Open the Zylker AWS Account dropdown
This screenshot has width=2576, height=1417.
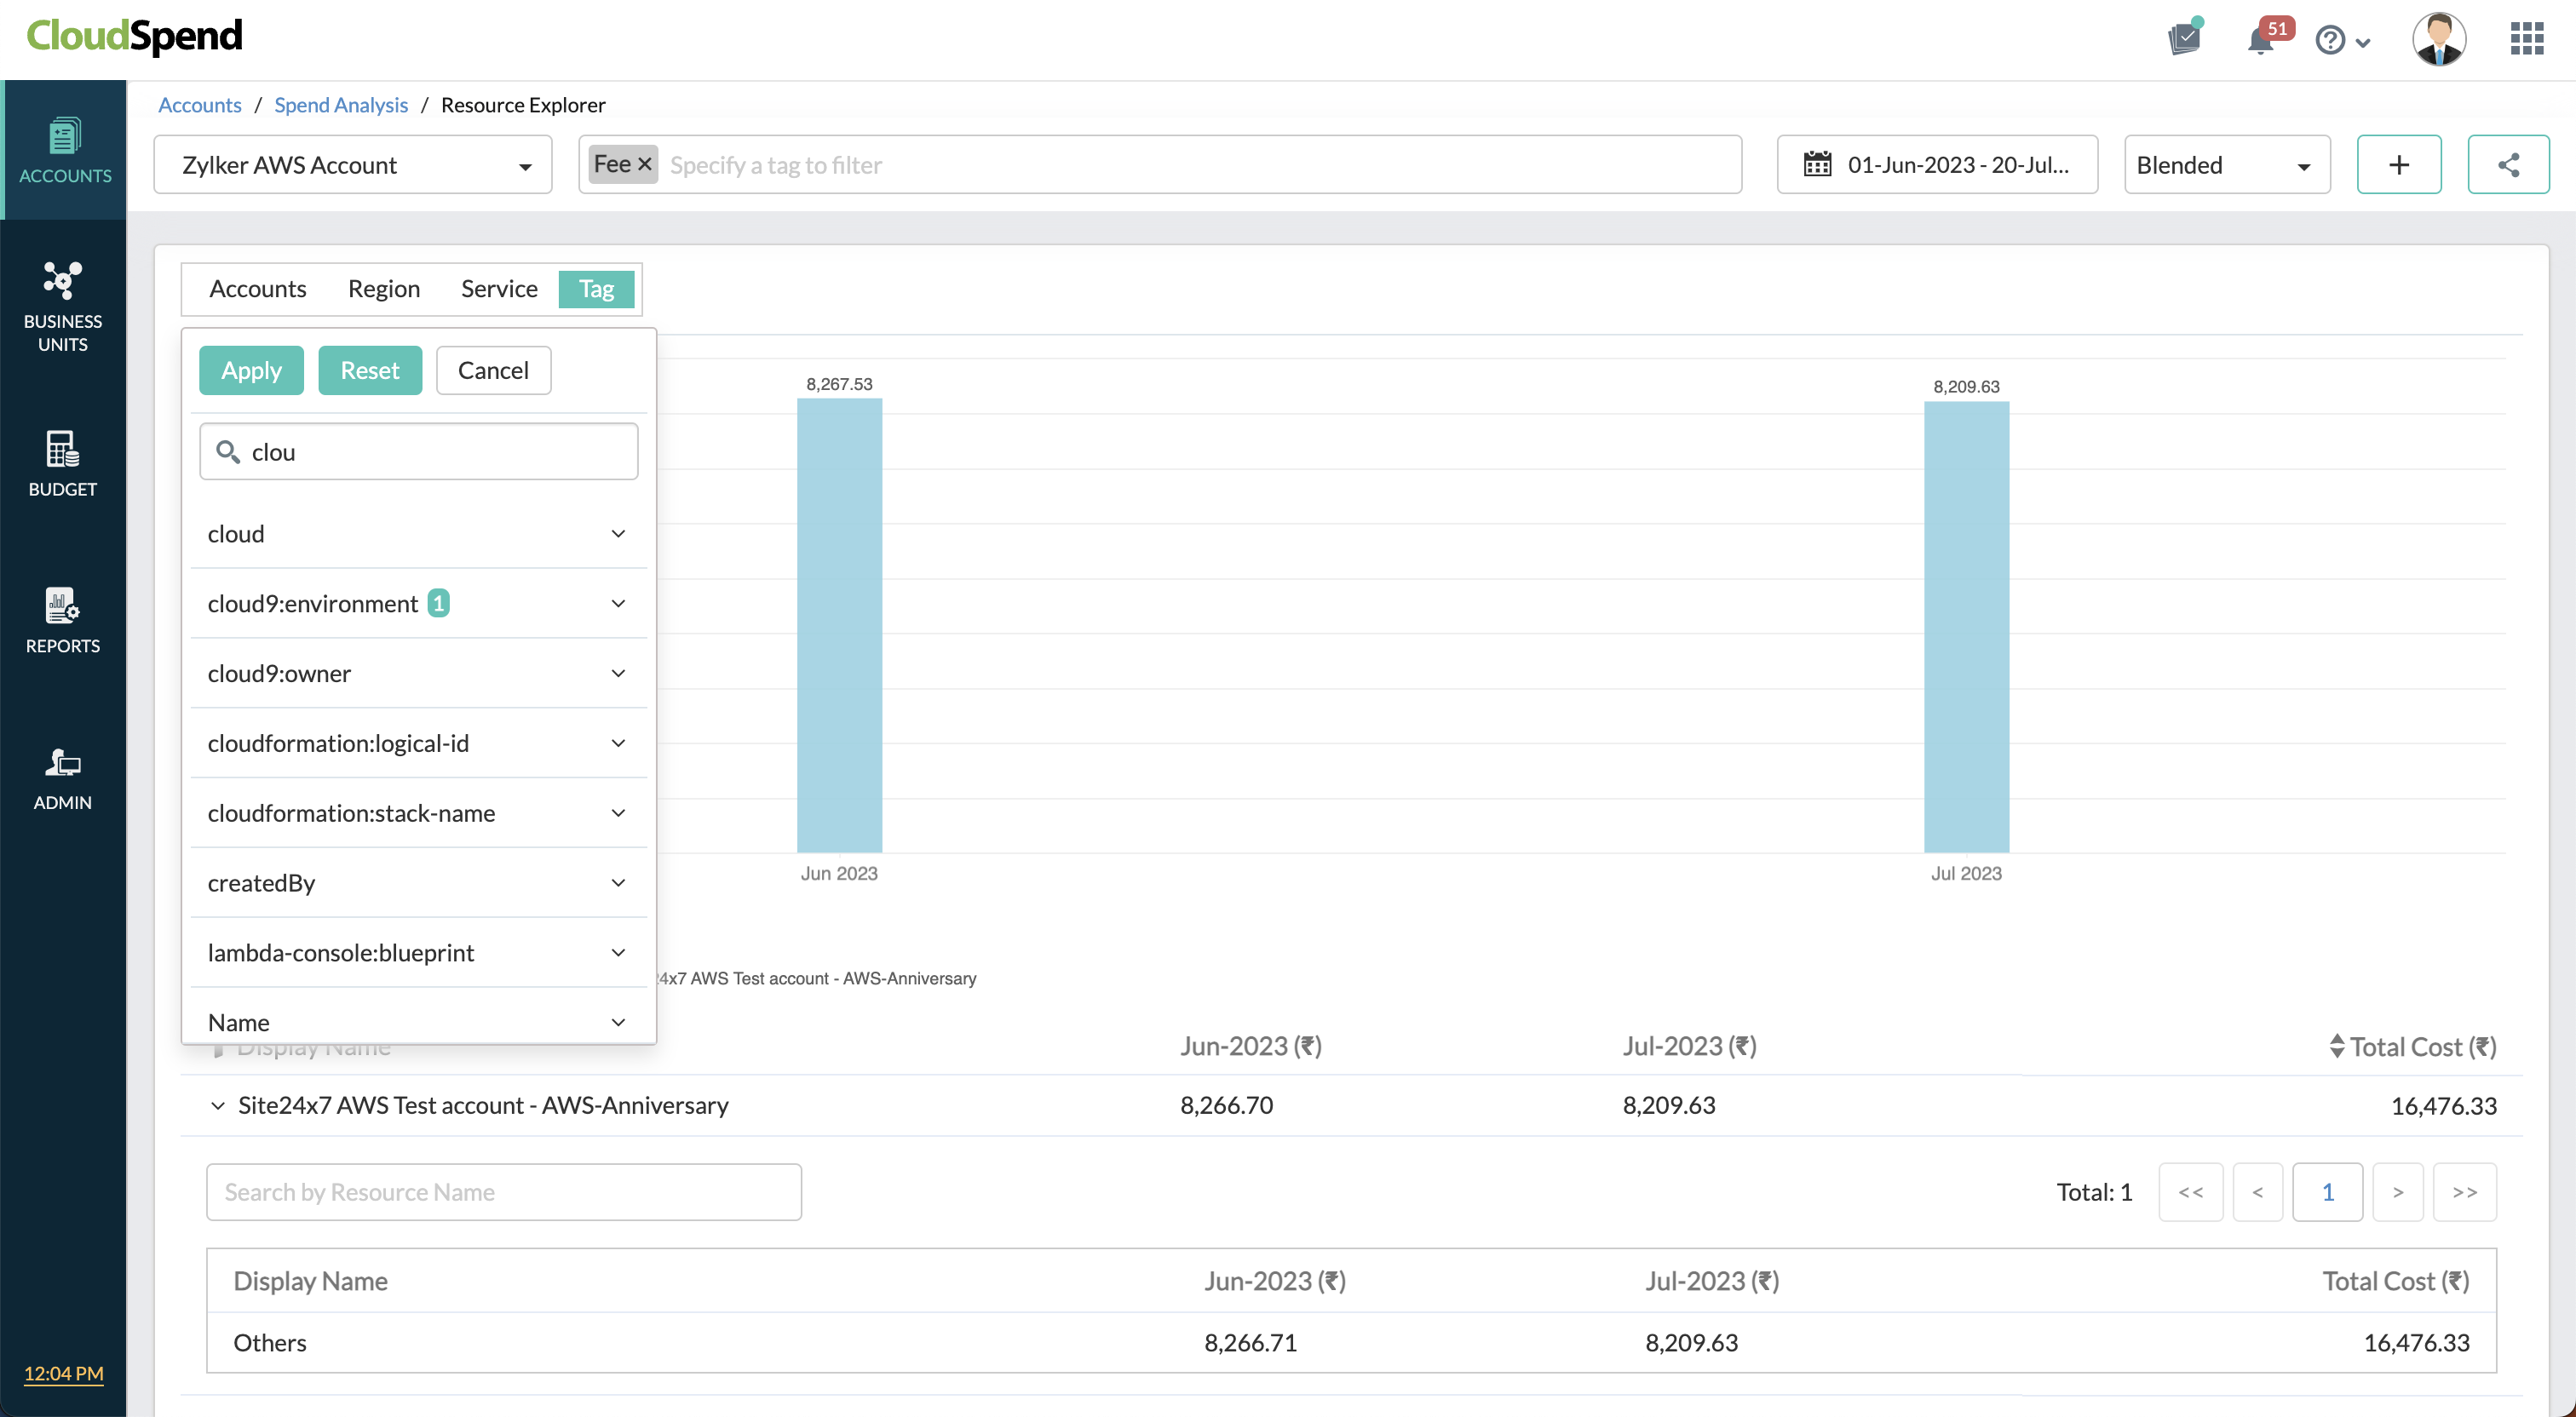click(x=352, y=164)
